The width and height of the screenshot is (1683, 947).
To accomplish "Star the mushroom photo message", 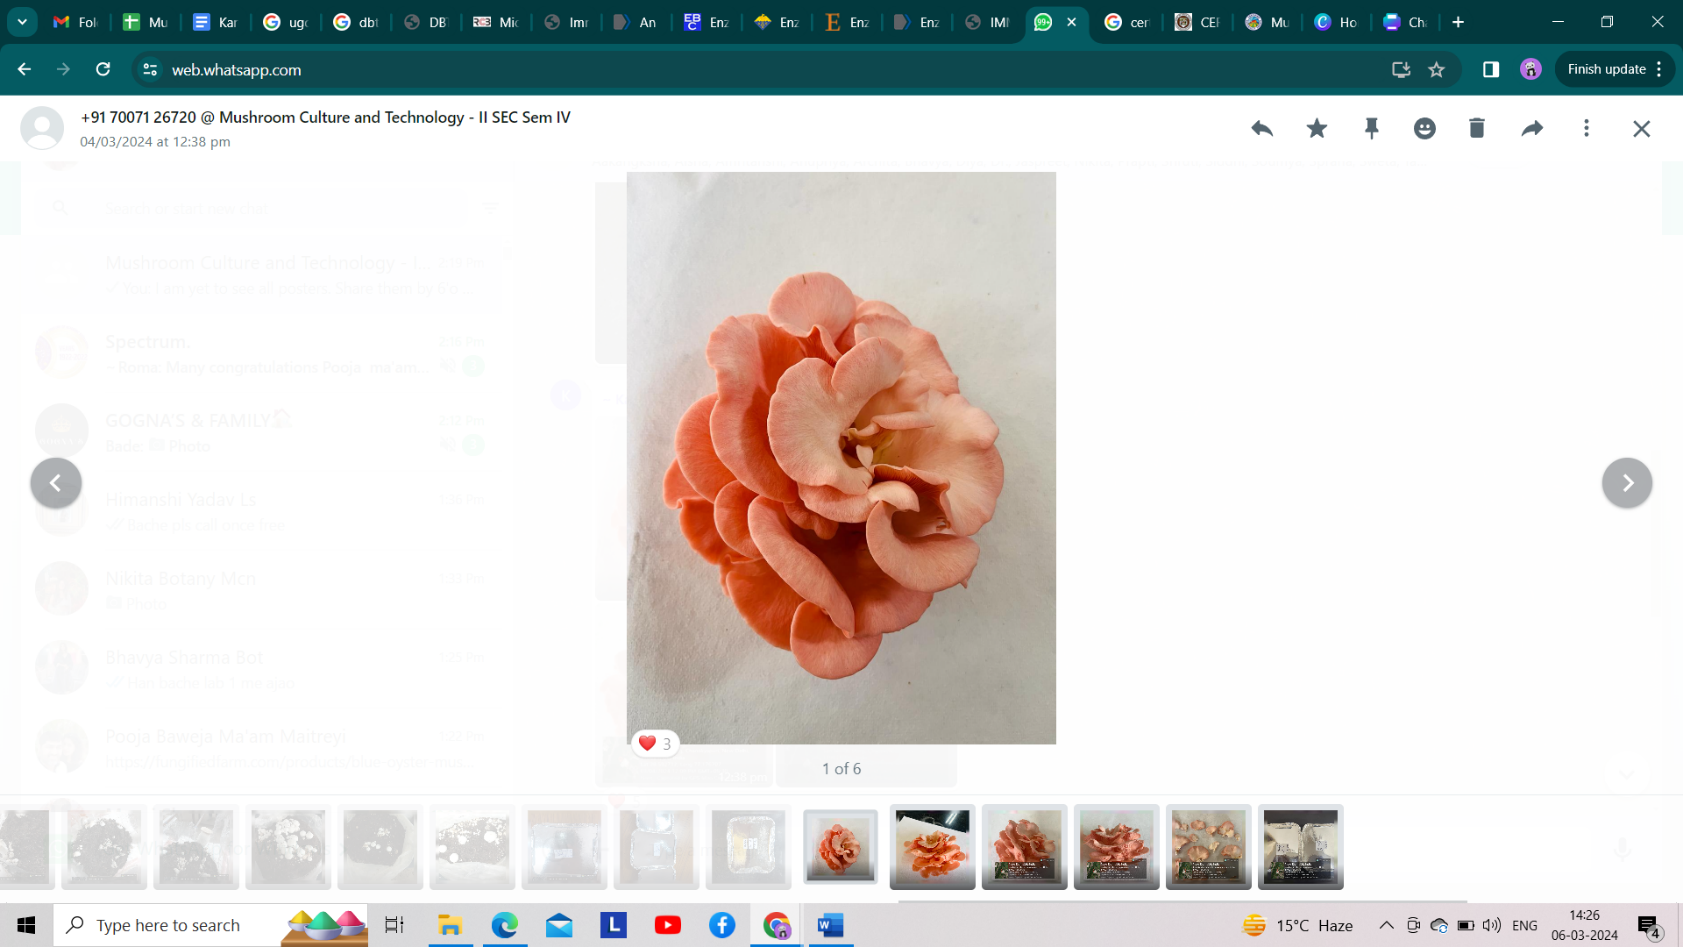I will 1317,128.
